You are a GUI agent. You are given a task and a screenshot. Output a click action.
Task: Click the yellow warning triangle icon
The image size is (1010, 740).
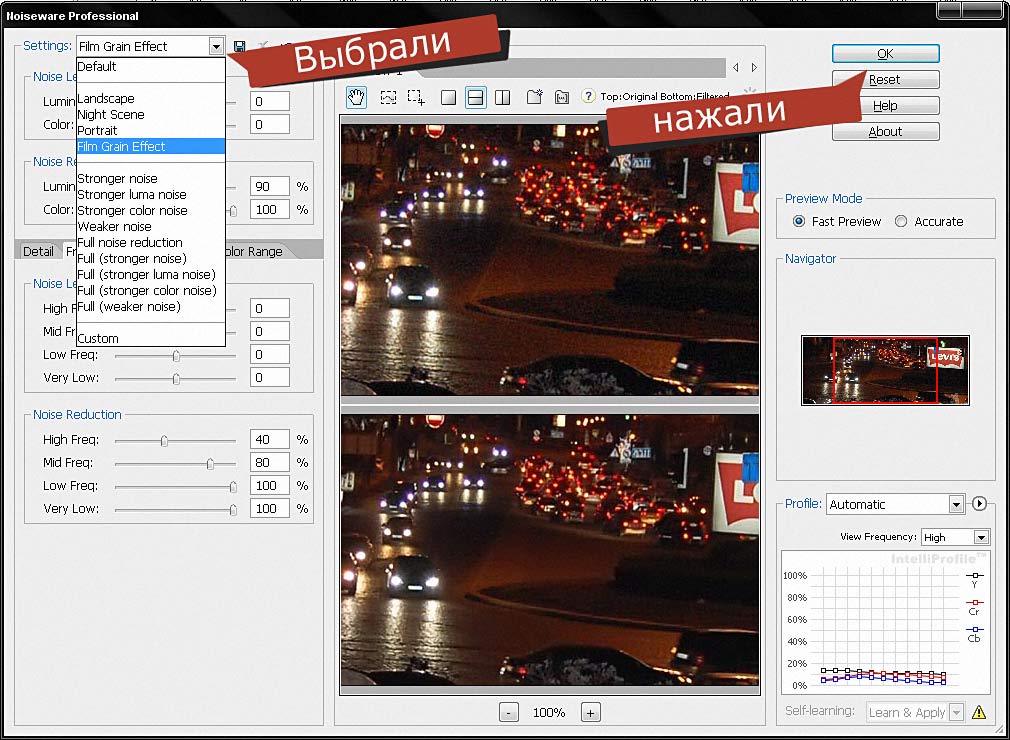tap(978, 712)
